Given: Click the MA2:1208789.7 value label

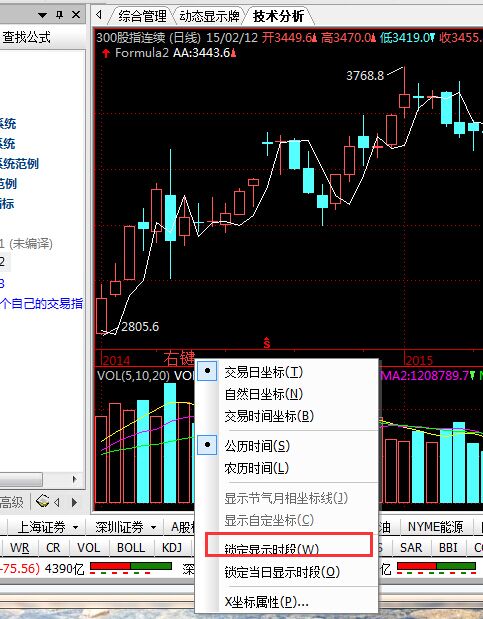Looking at the screenshot, I should click(426, 375).
